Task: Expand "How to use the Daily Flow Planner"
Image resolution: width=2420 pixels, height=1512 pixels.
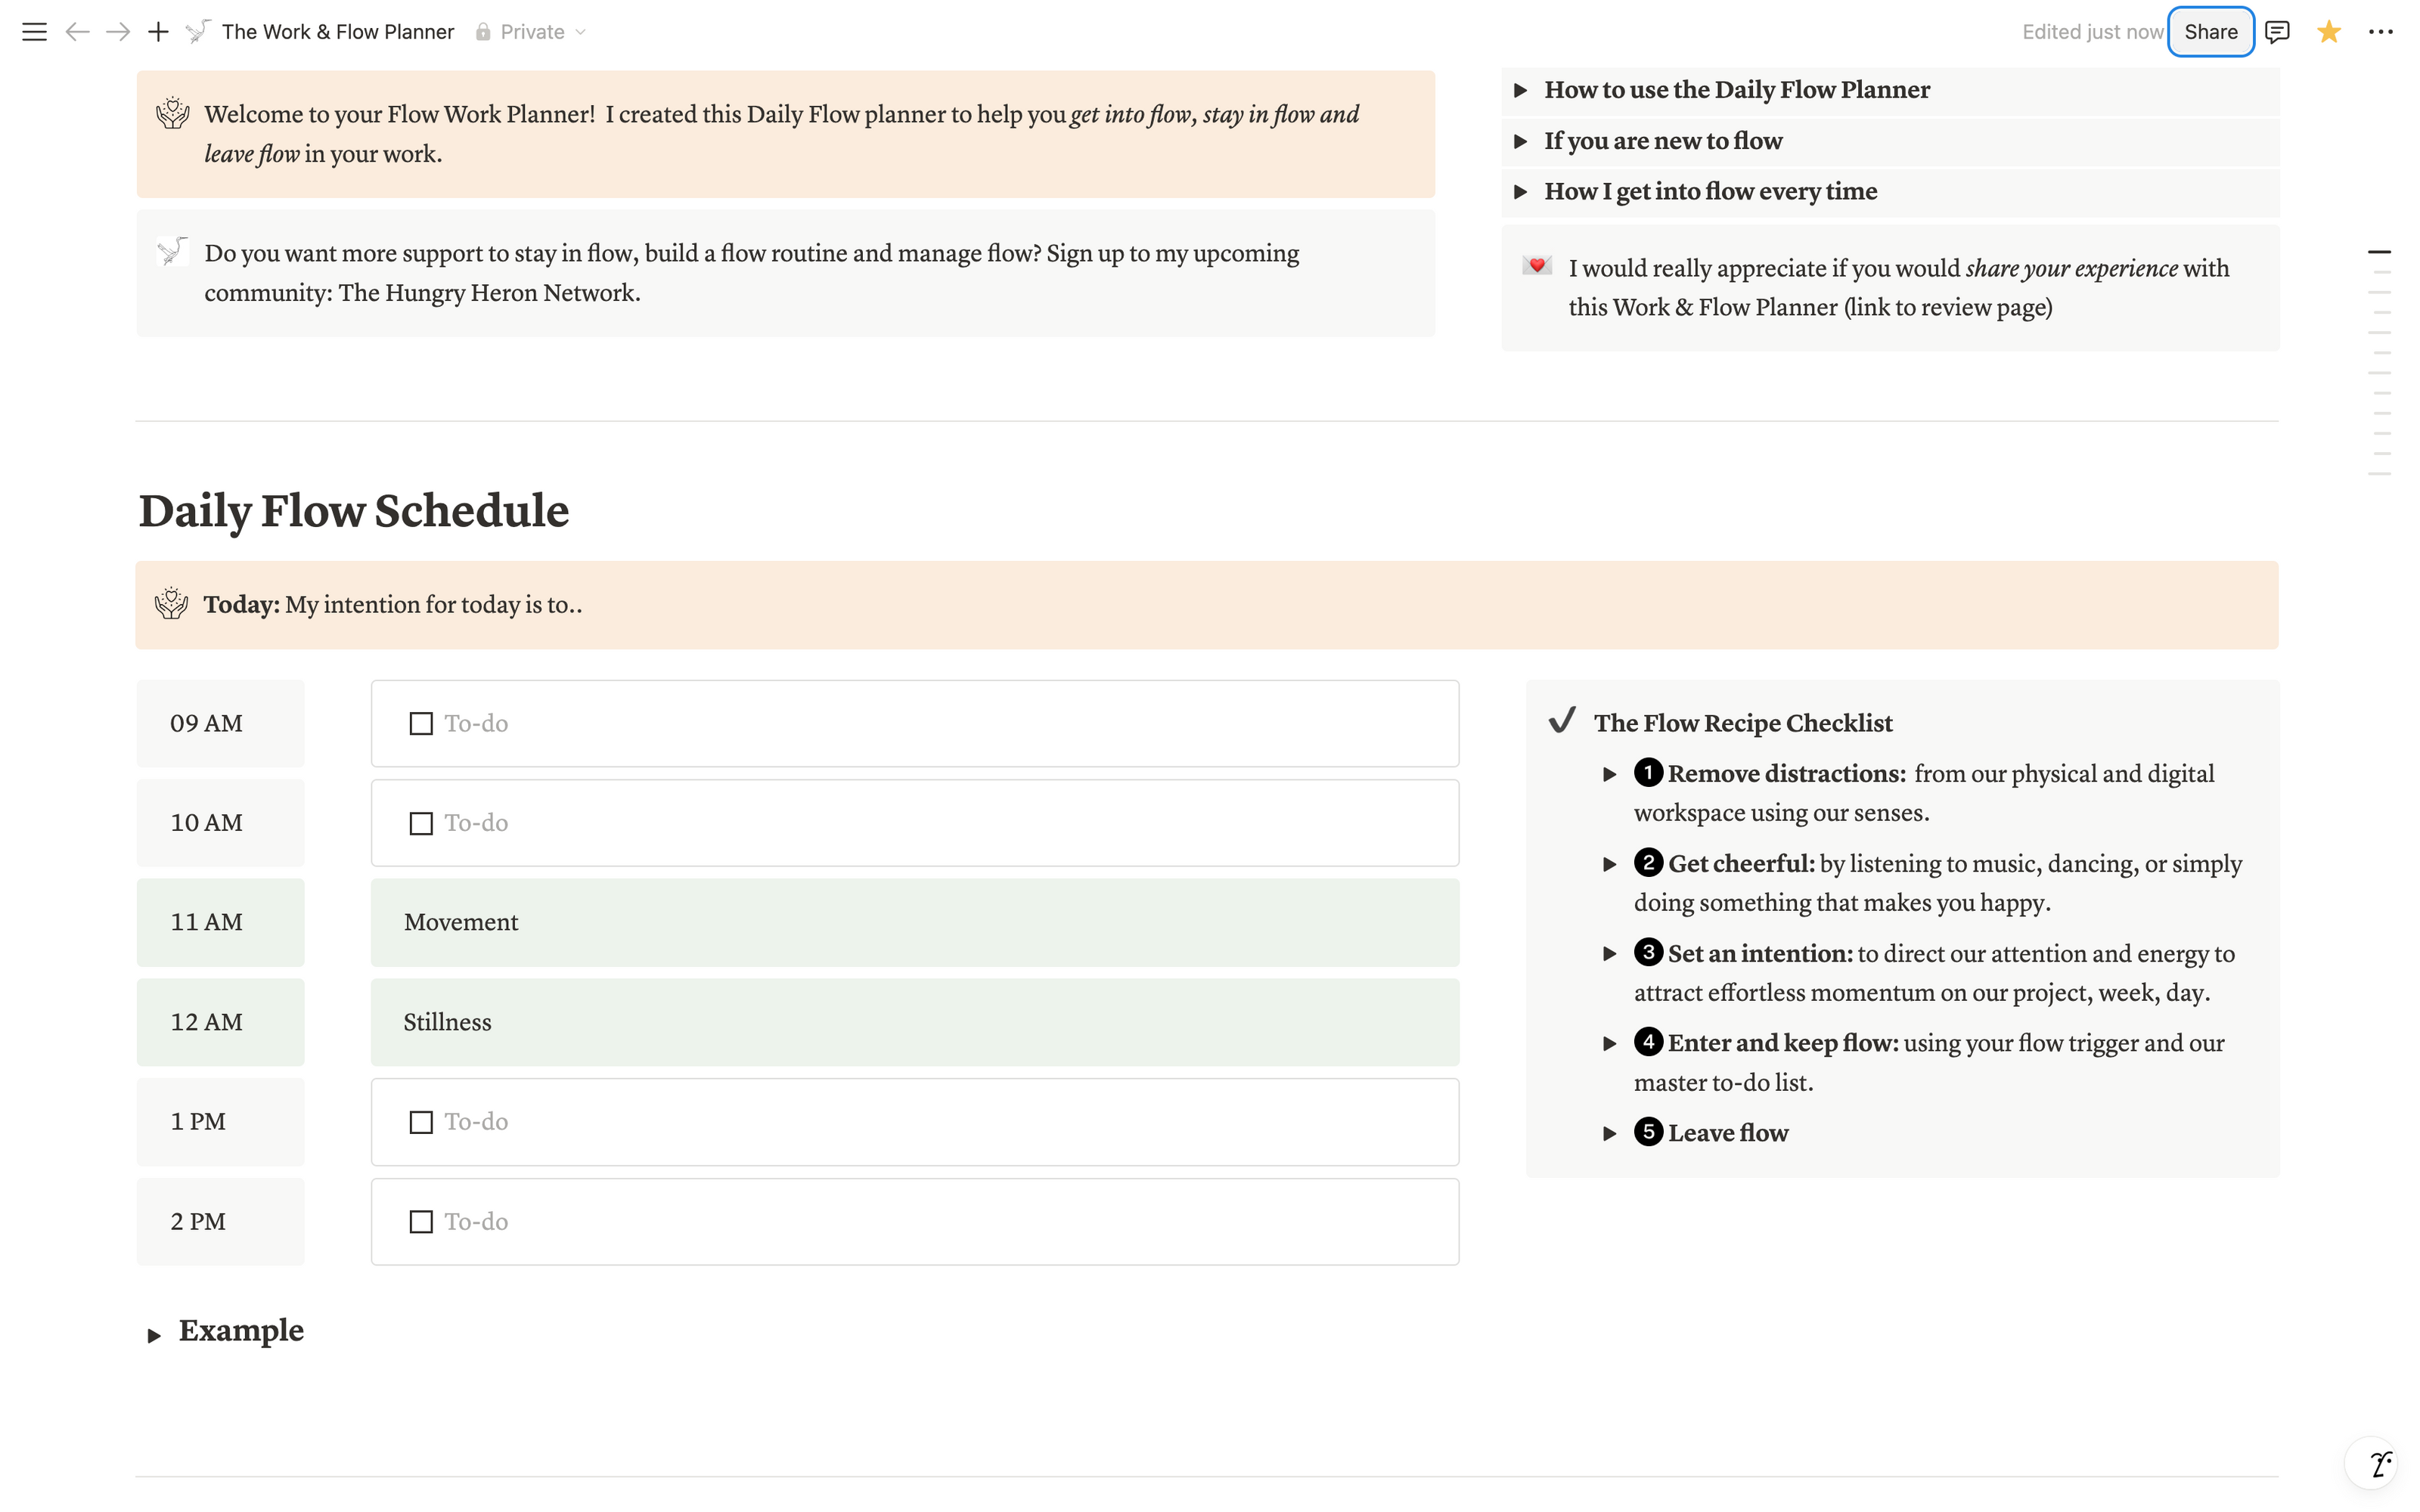Action: 1520,90
